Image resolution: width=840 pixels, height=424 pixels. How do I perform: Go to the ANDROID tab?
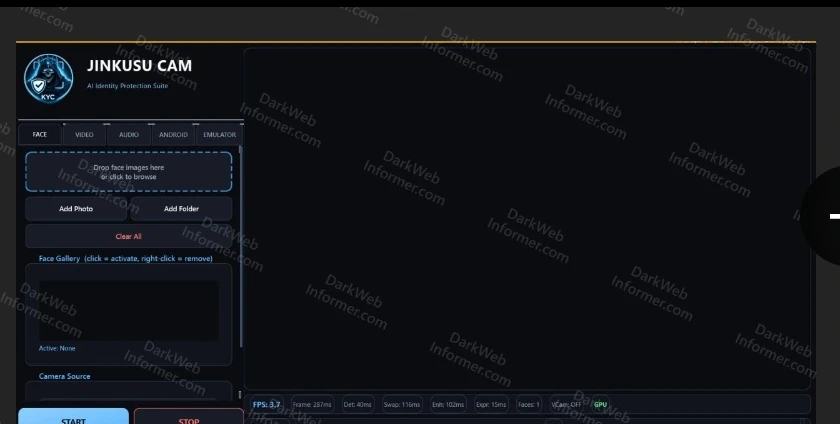click(x=173, y=134)
